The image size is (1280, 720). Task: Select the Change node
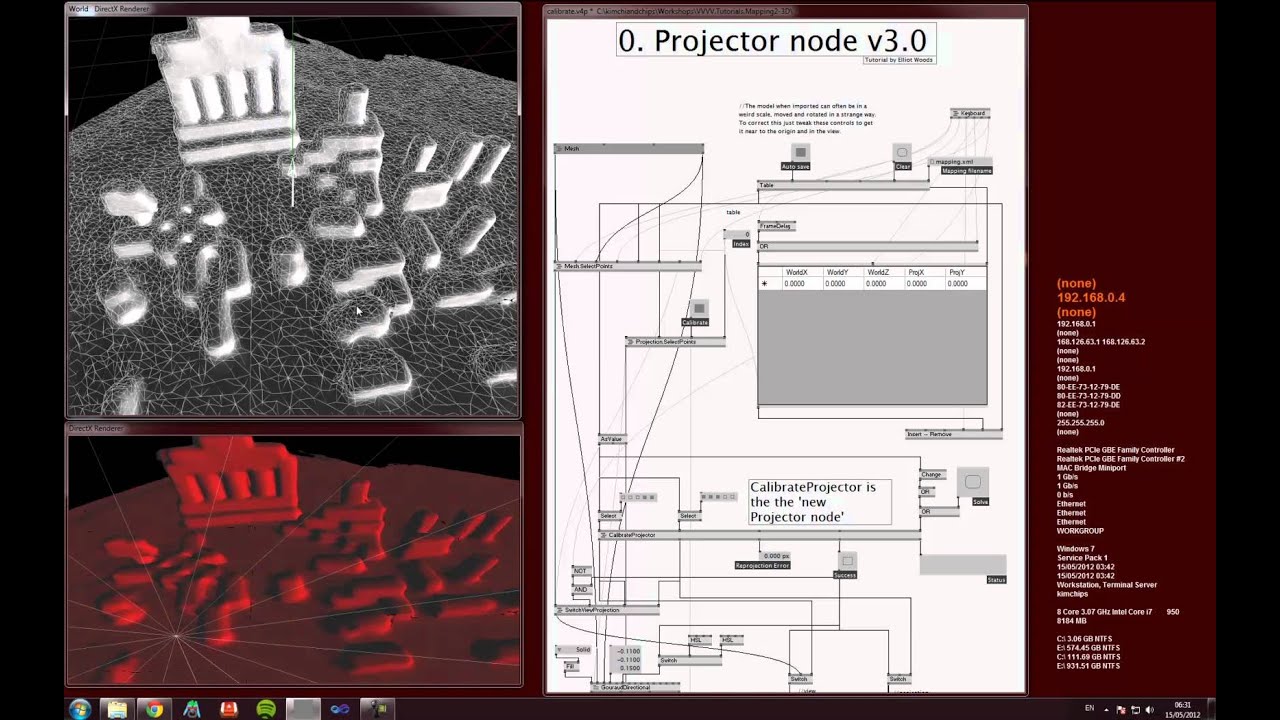click(932, 475)
